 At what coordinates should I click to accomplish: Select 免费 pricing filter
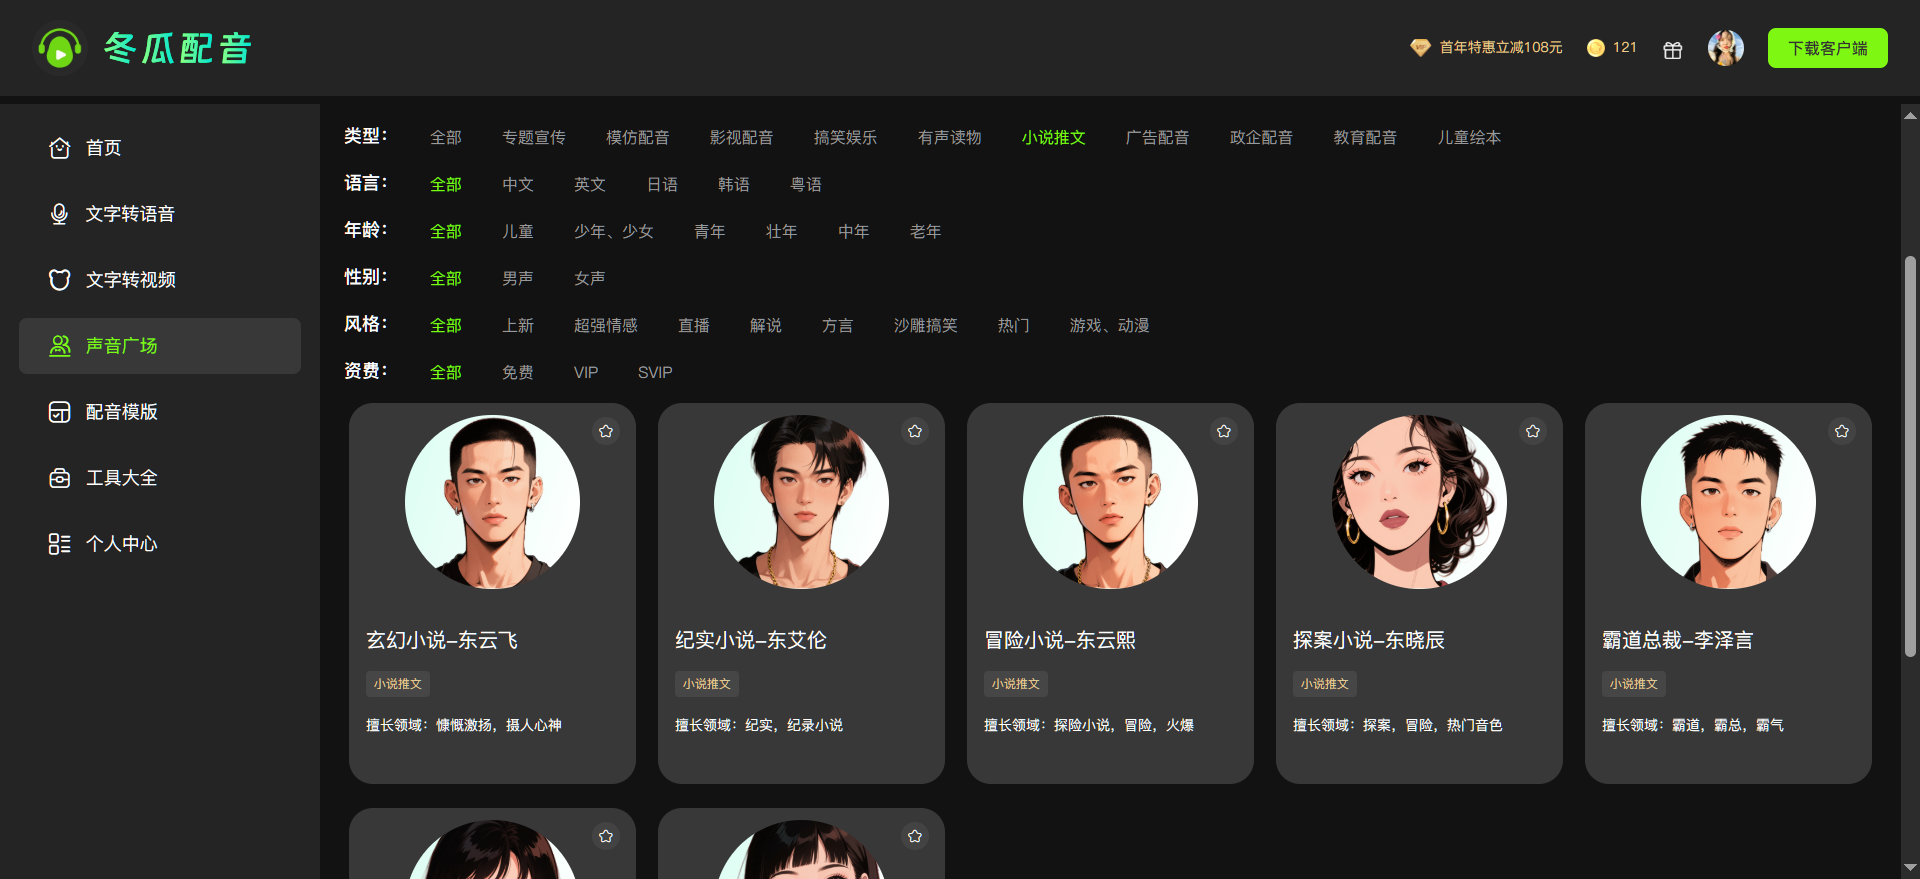[518, 372]
